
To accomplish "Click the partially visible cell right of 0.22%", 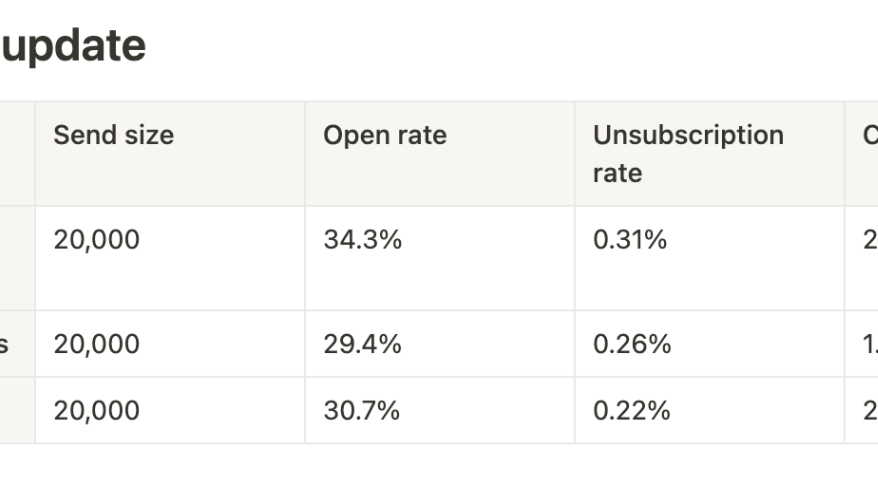I will coord(863,410).
